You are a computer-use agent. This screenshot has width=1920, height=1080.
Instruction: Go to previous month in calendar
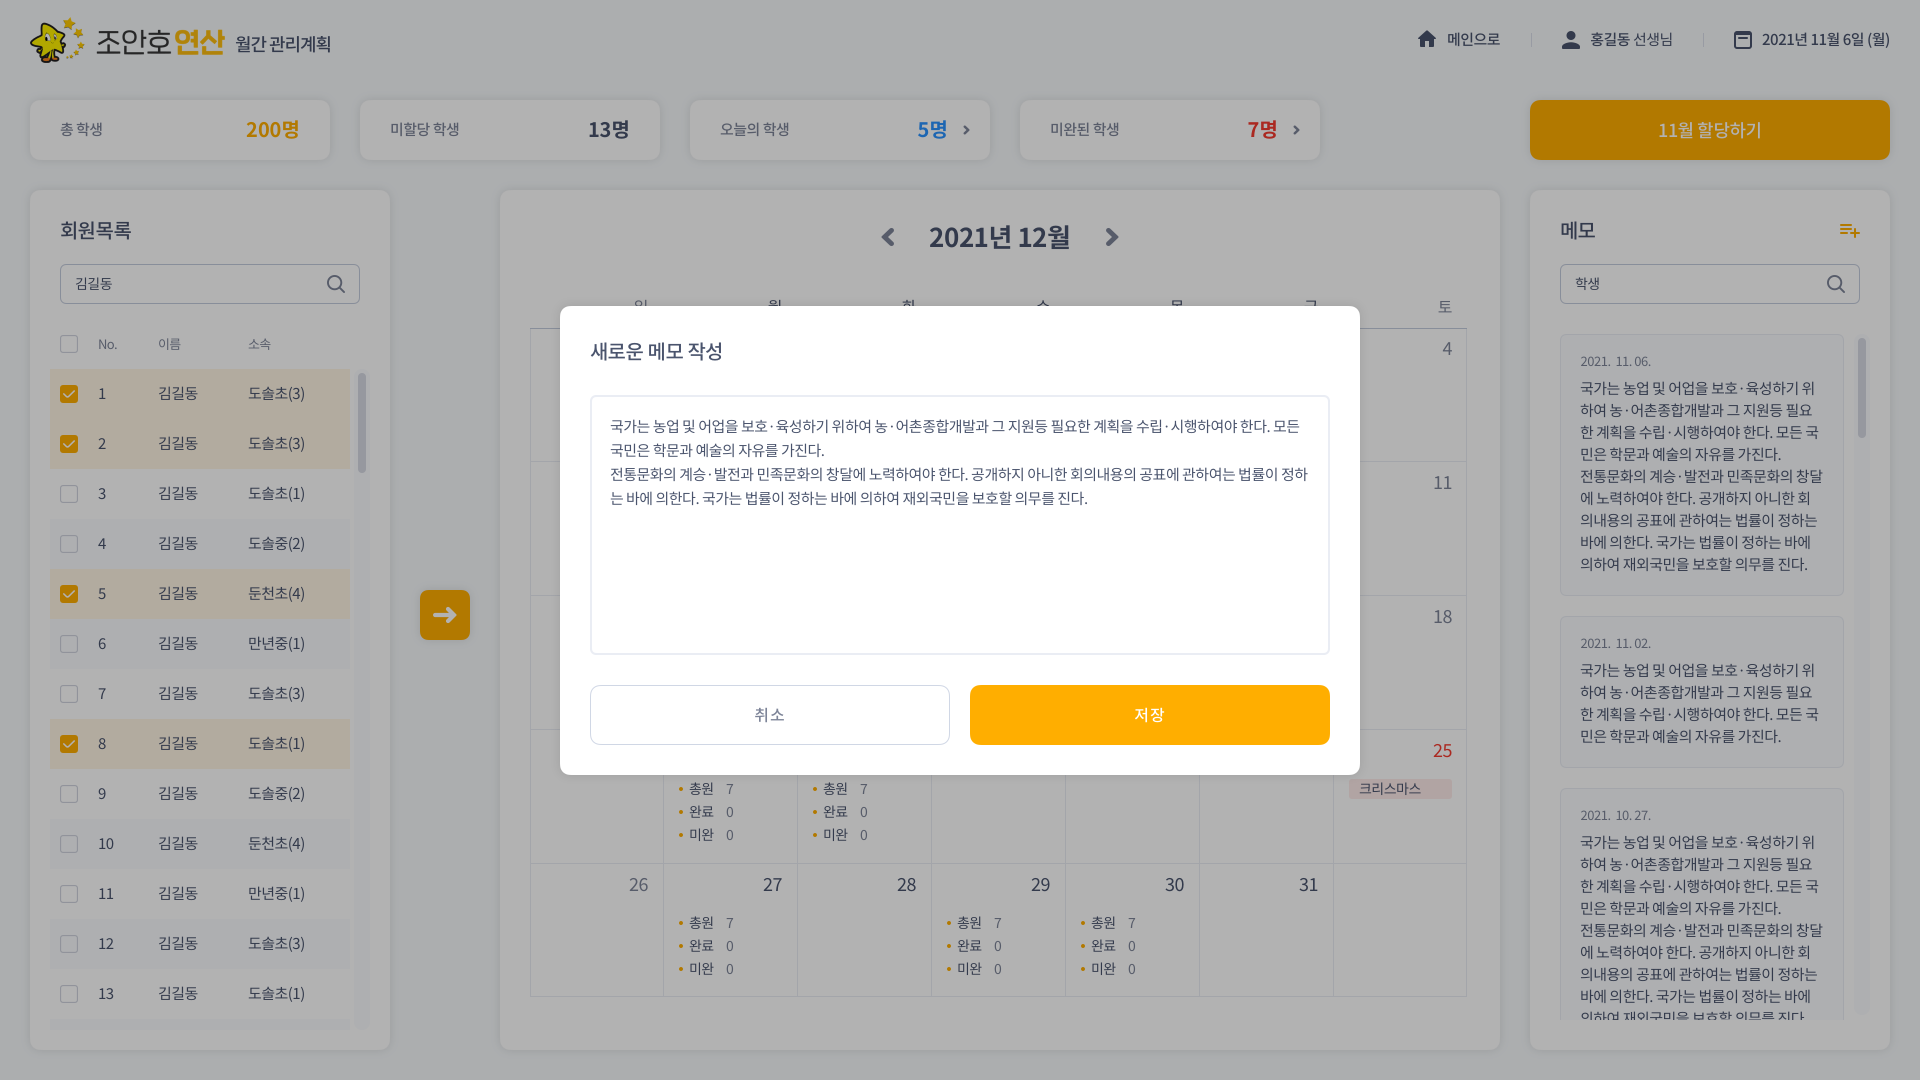coord(888,237)
